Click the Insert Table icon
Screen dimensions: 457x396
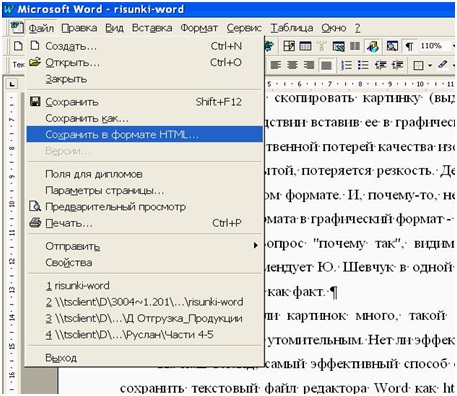(x=305, y=46)
